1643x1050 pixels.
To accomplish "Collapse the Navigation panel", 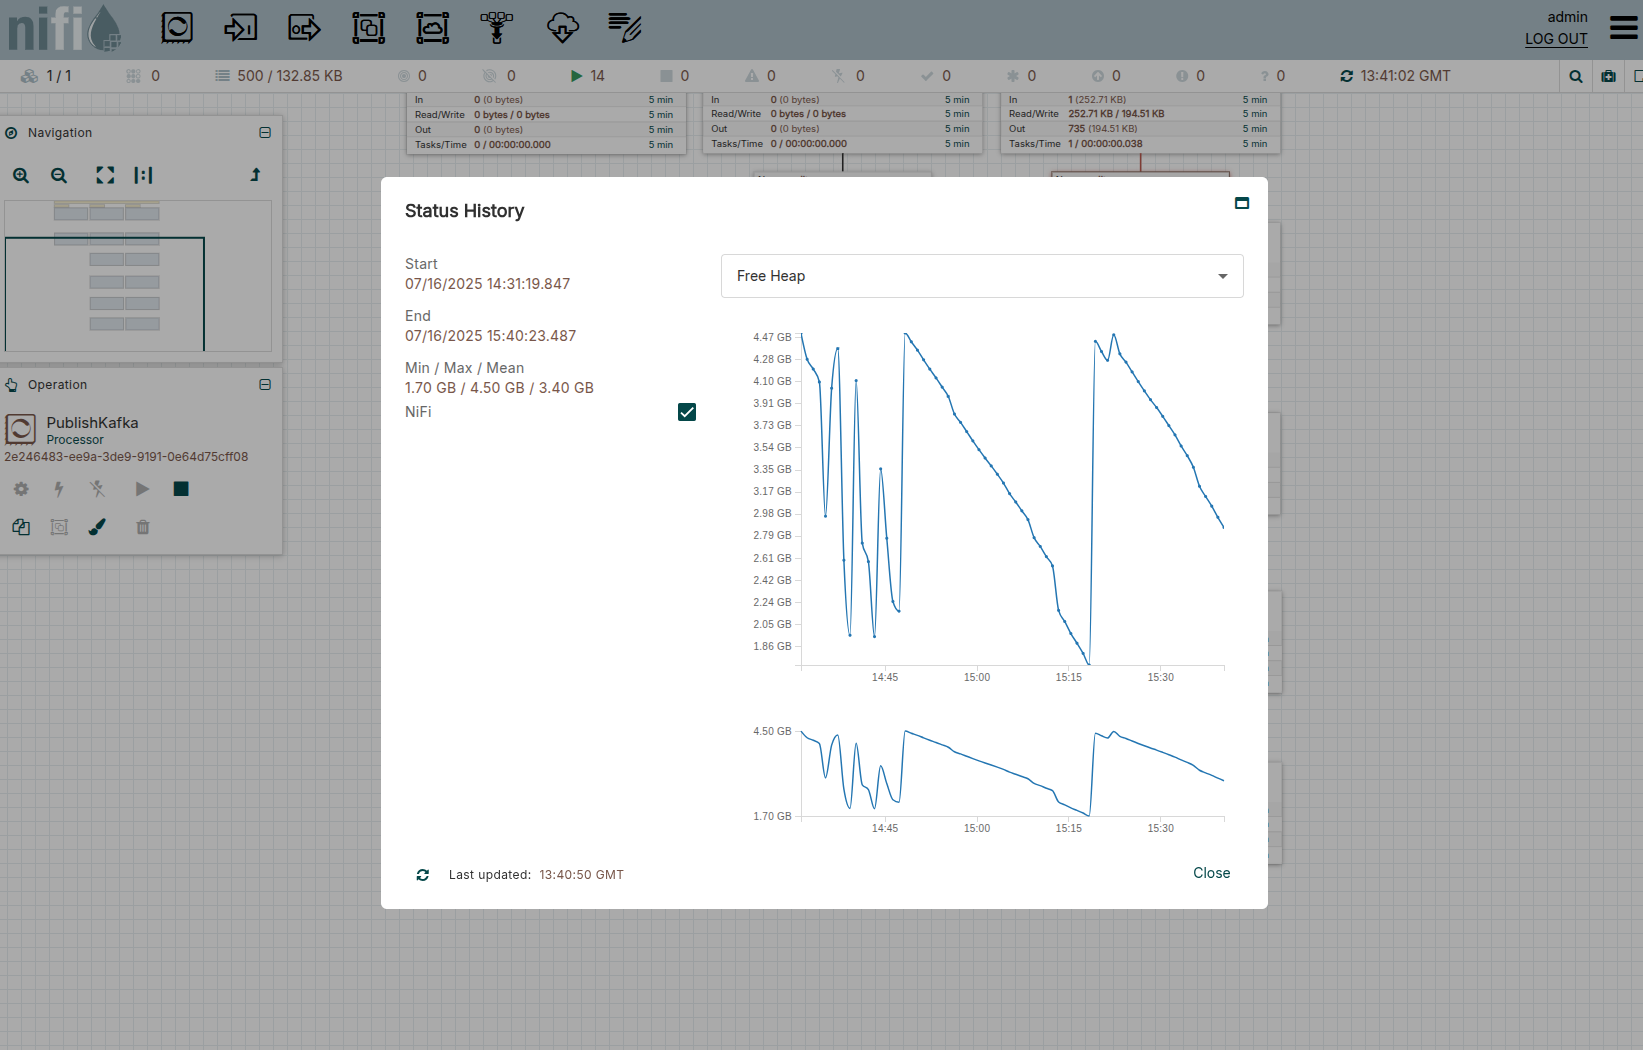I will [x=265, y=133].
